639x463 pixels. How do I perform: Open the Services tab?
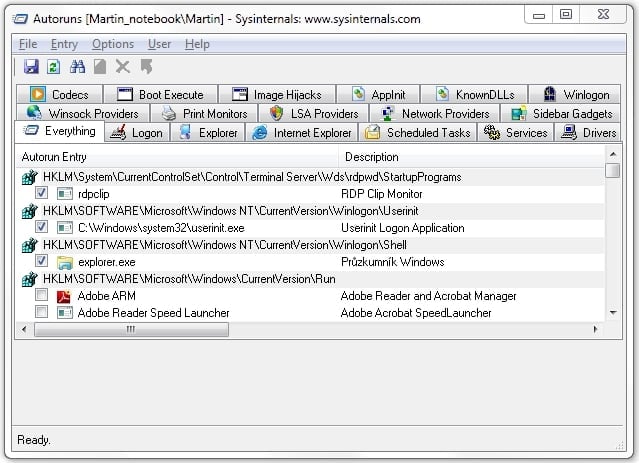(516, 132)
